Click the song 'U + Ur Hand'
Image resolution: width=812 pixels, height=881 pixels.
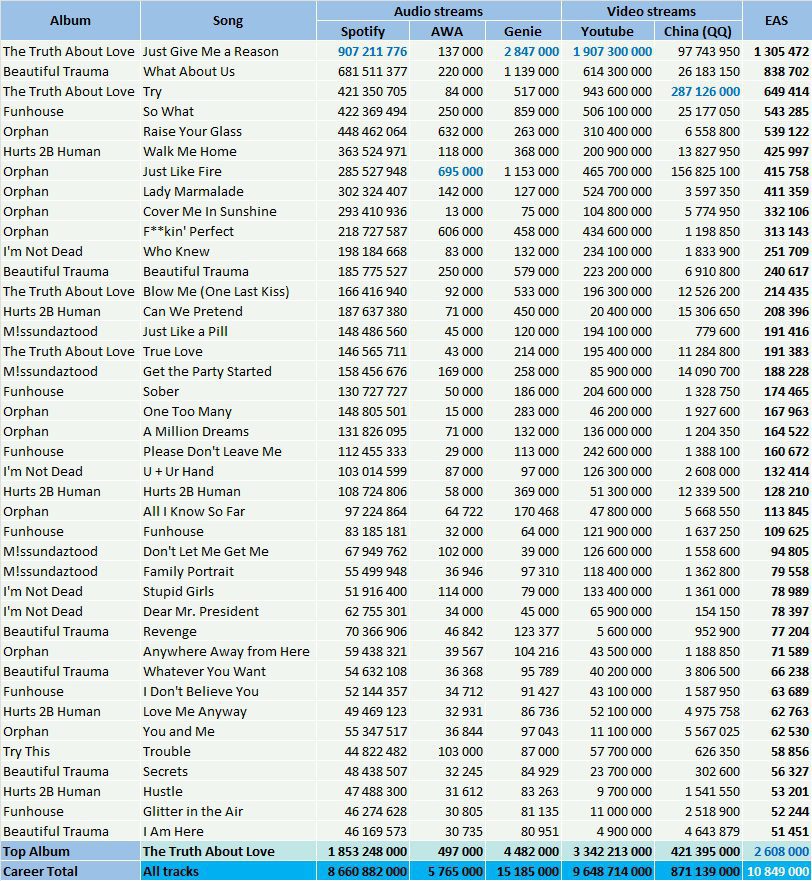(178, 472)
